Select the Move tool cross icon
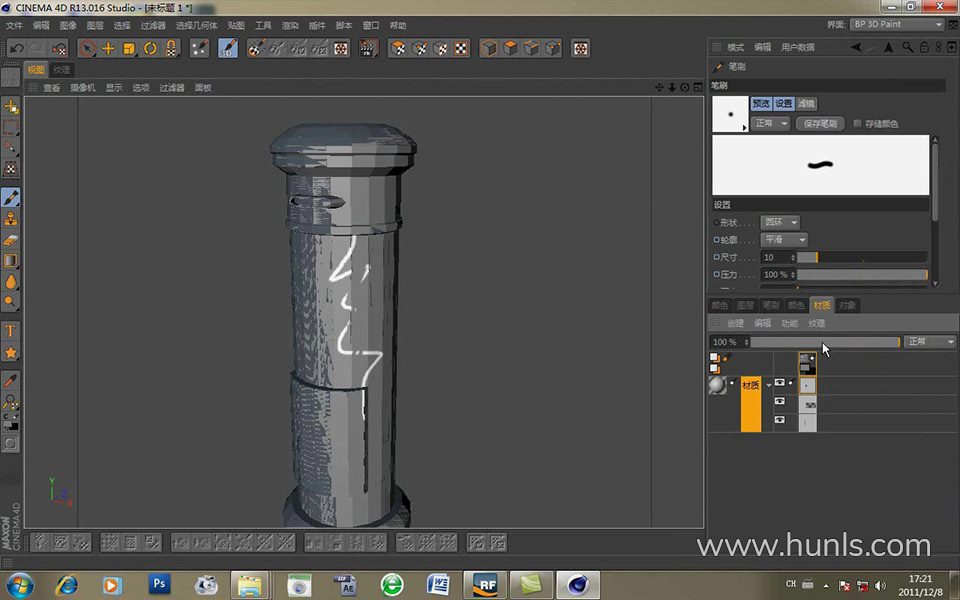The image size is (960, 600). [108, 48]
